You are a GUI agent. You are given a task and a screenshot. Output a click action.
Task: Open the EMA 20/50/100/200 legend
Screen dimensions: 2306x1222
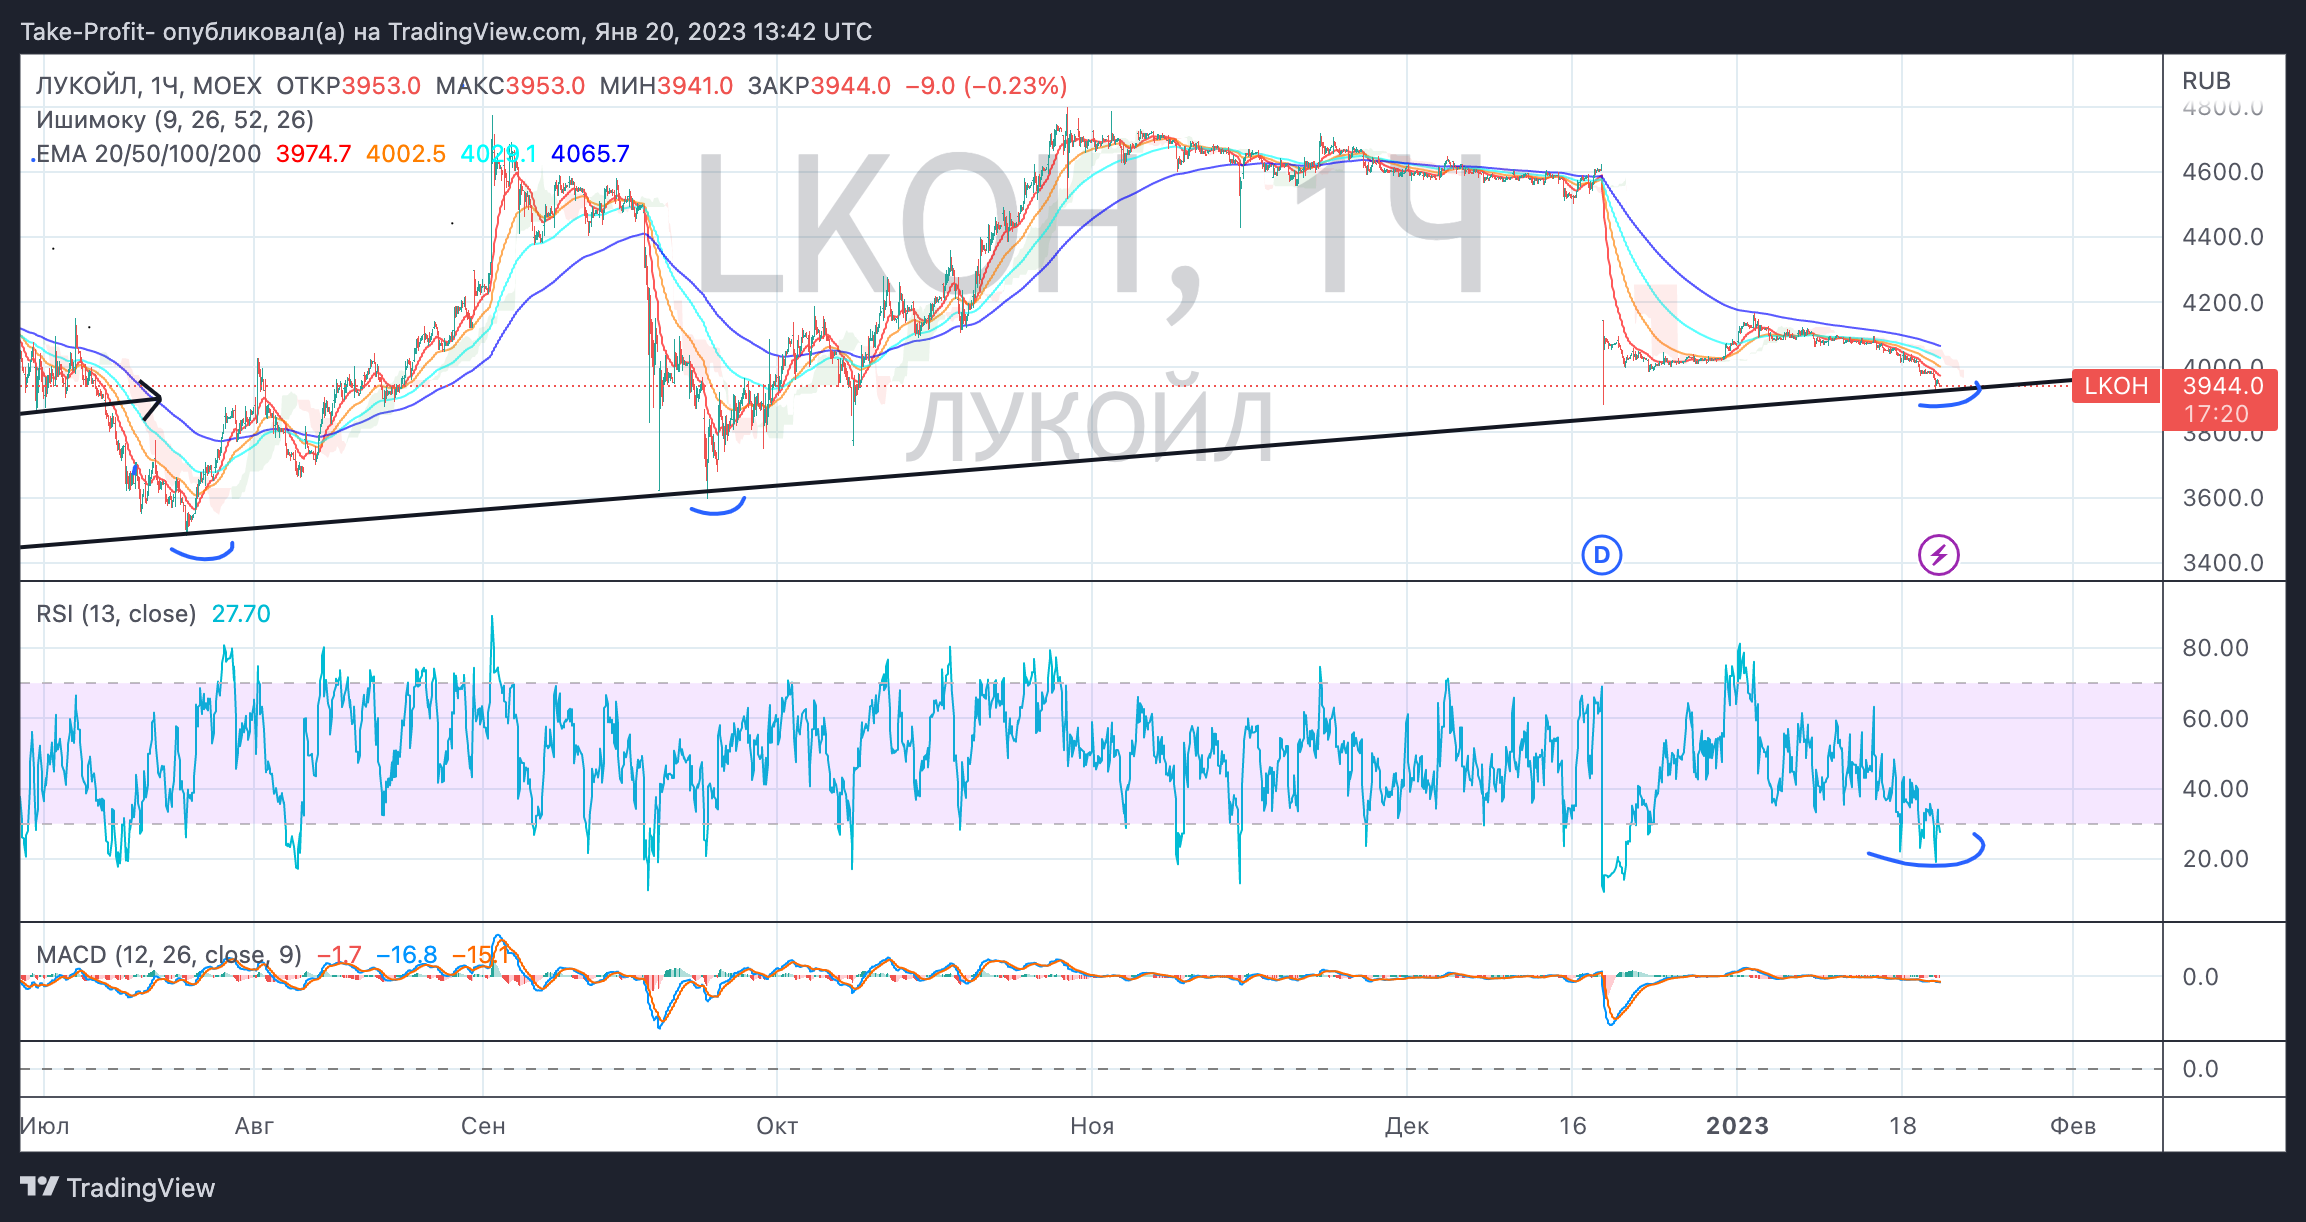coord(148,154)
